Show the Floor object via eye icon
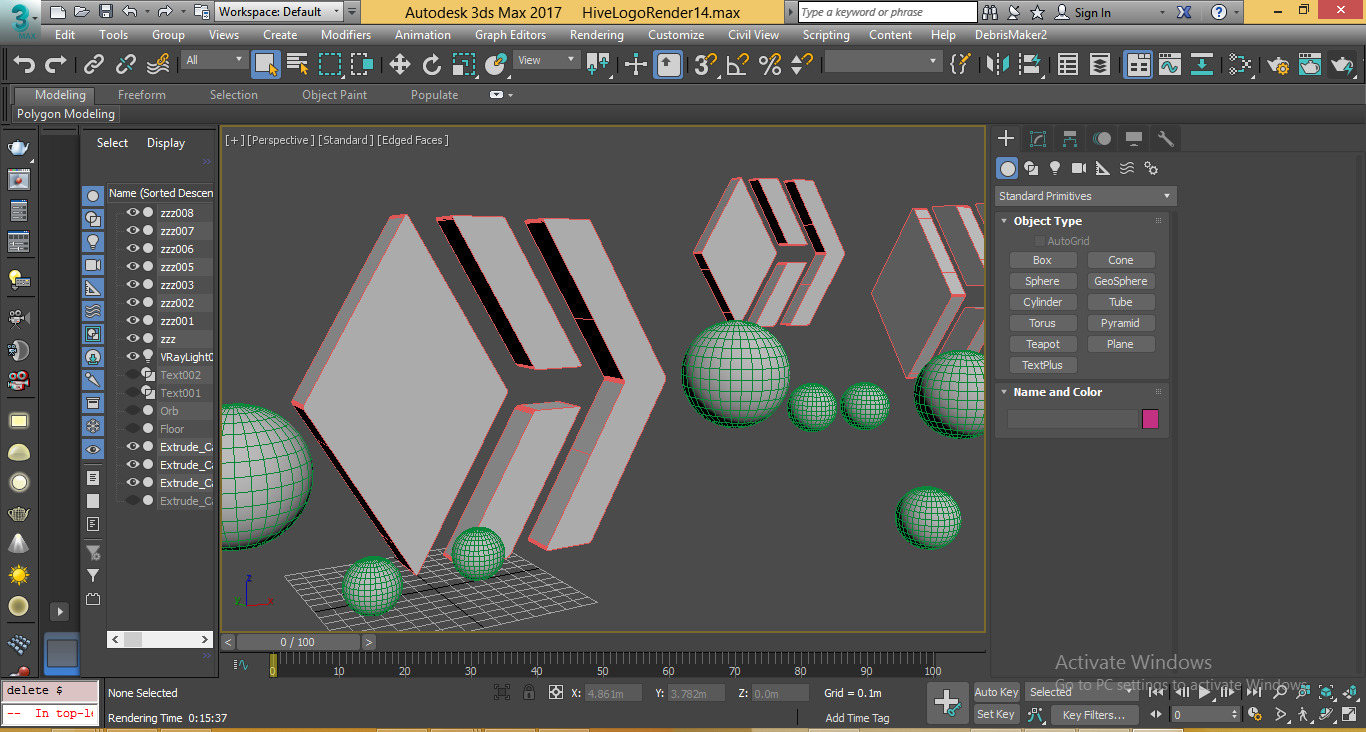 click(x=132, y=429)
